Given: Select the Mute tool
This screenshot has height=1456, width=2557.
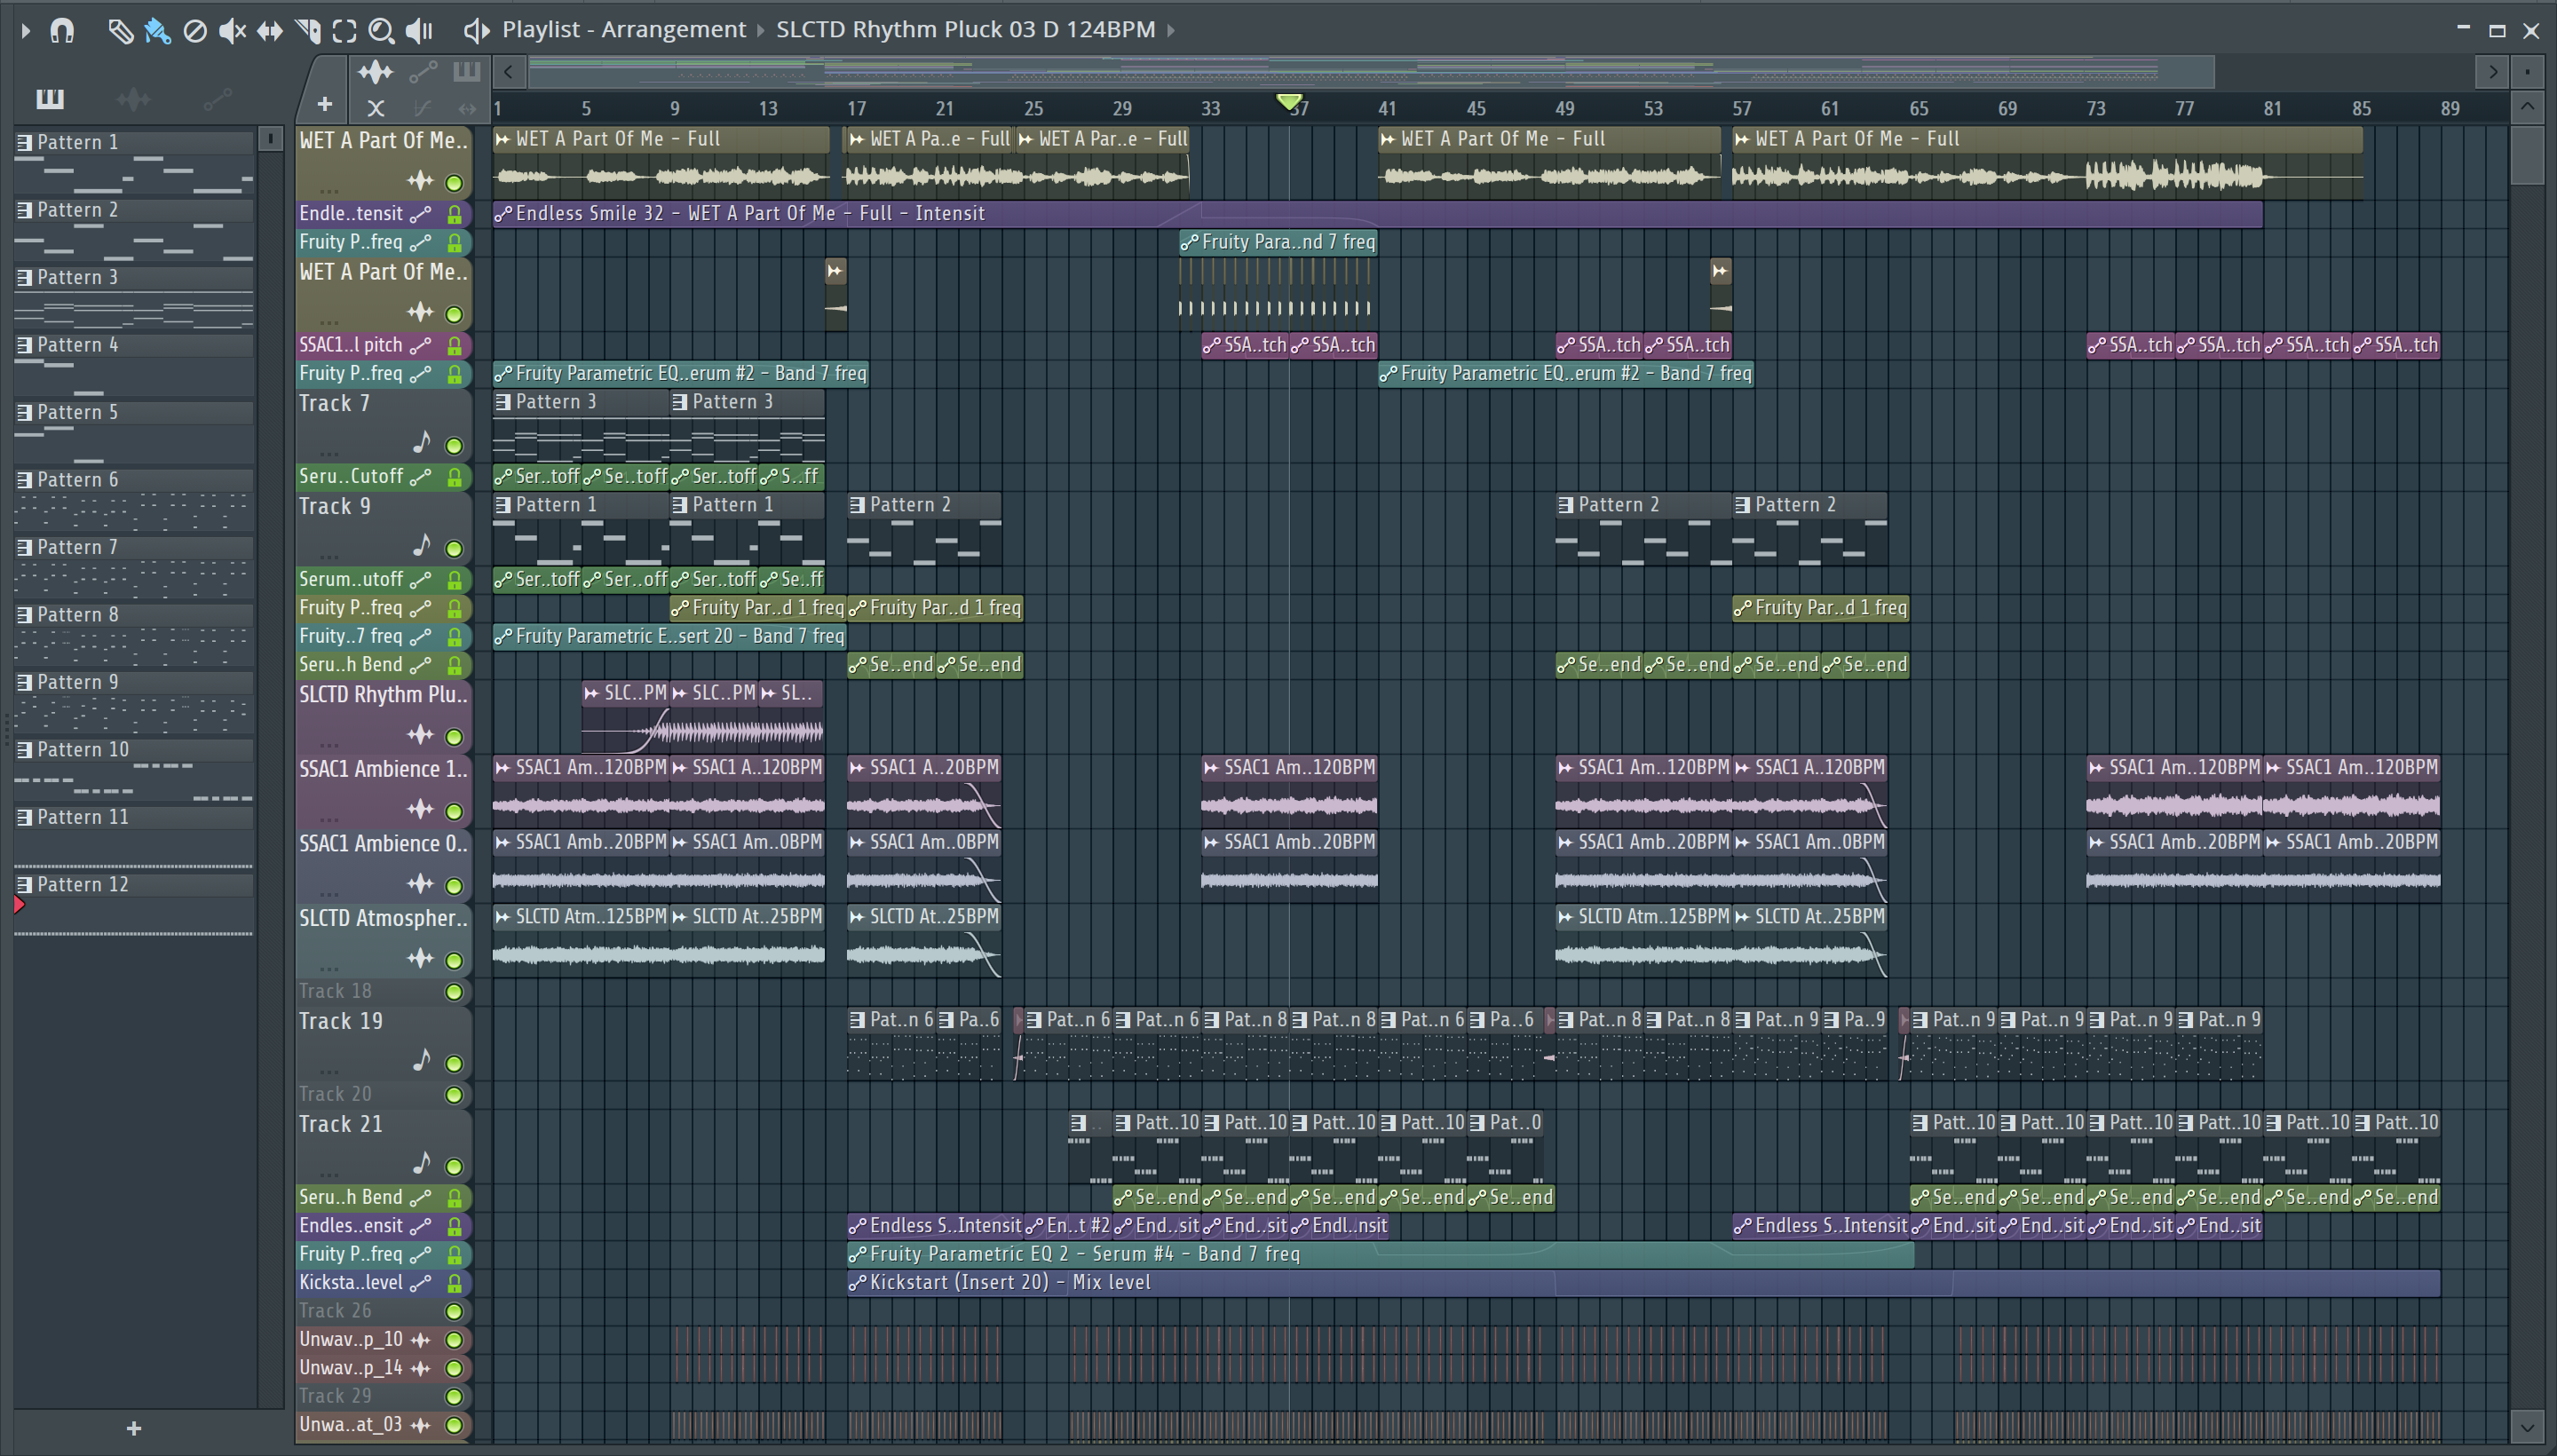Looking at the screenshot, I should tap(232, 31).
